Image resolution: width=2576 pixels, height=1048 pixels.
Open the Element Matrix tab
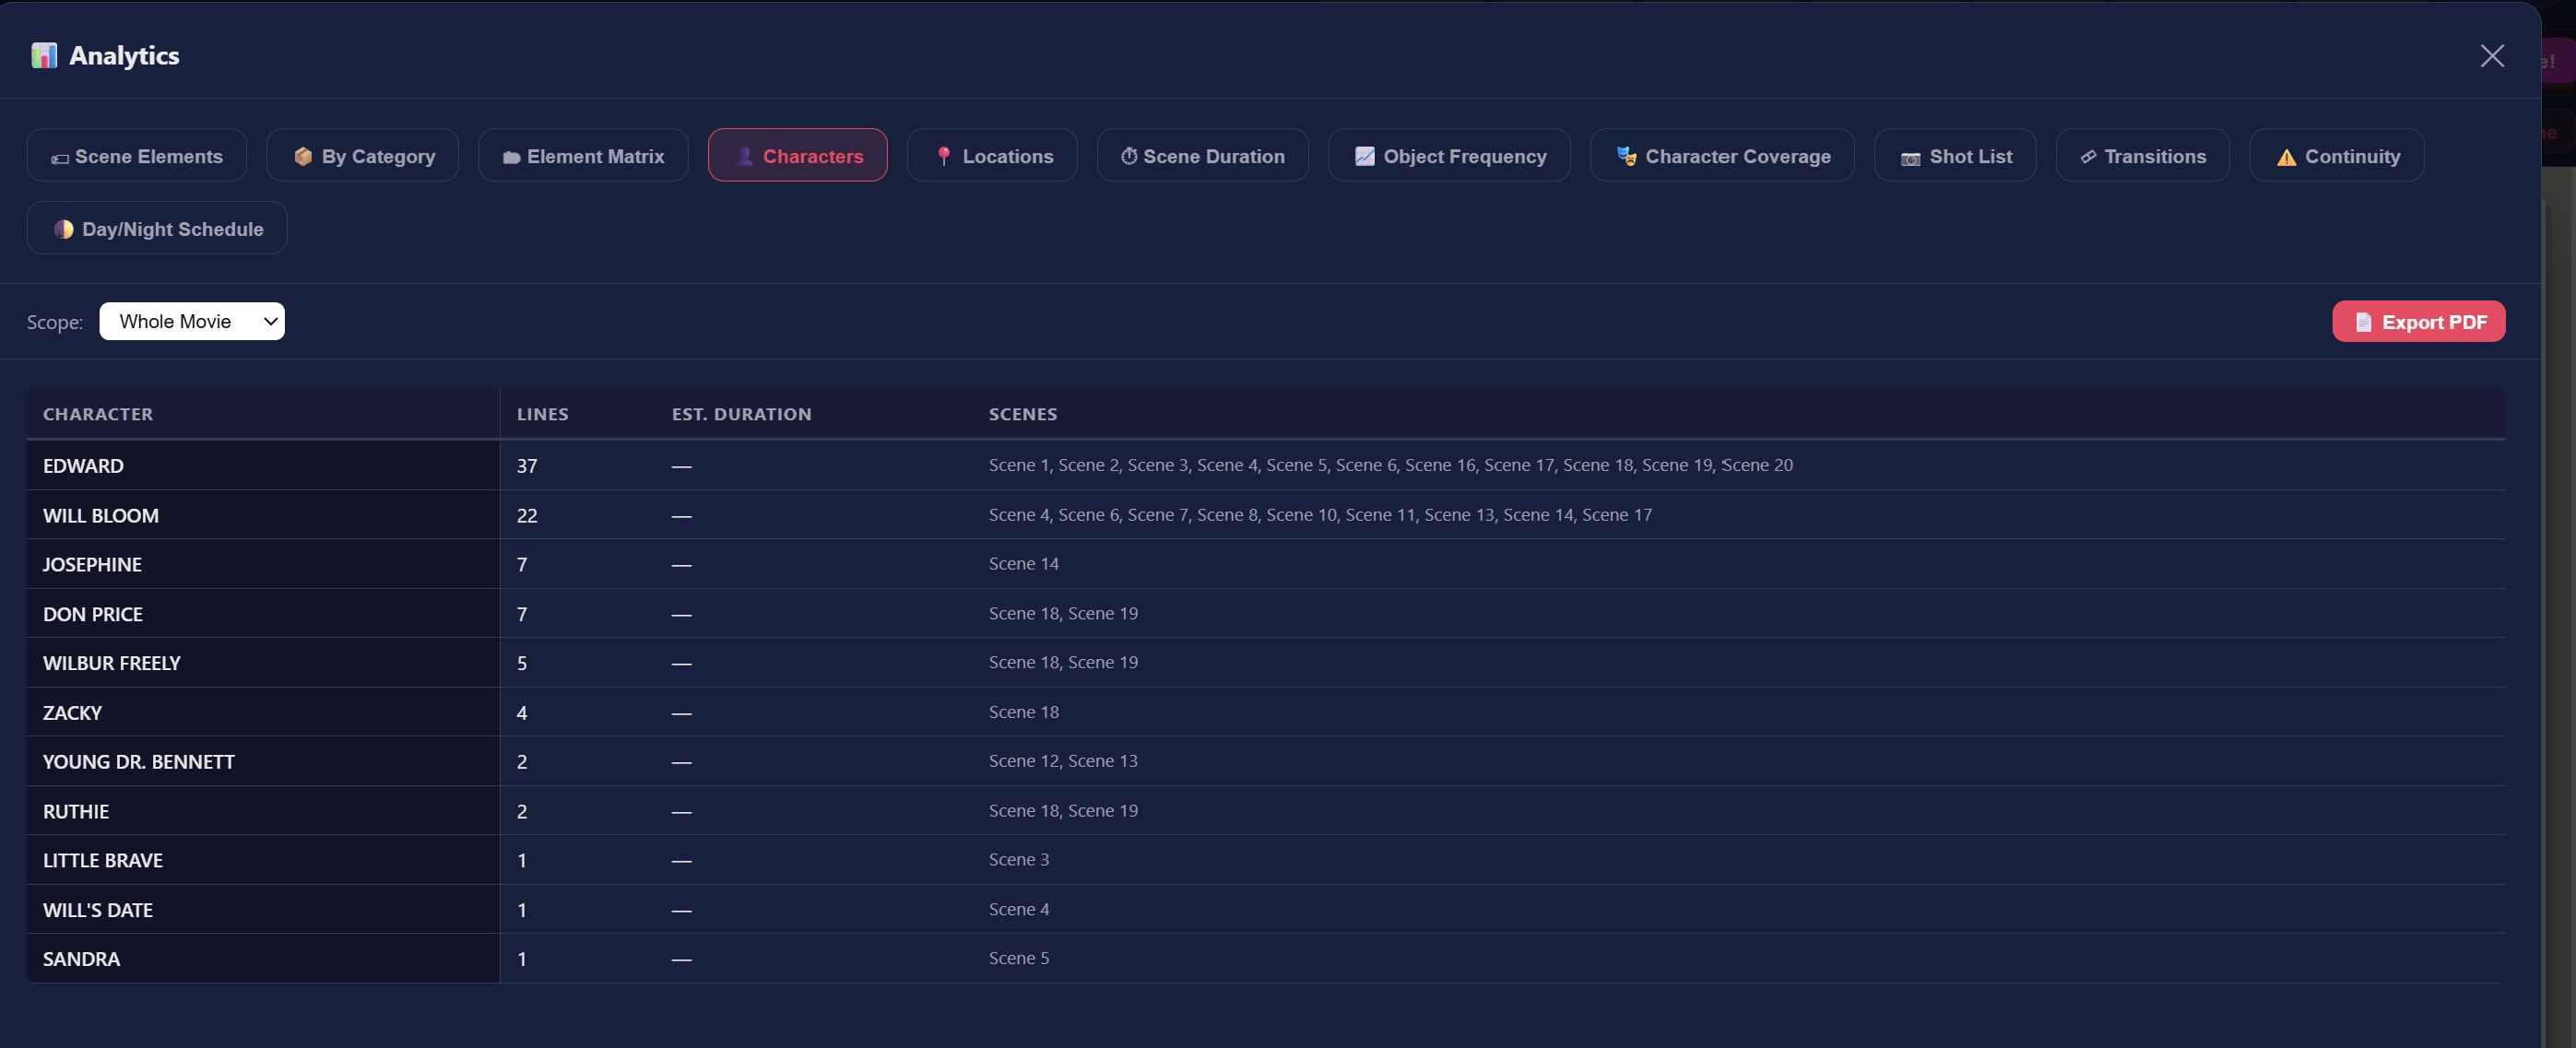(x=583, y=156)
